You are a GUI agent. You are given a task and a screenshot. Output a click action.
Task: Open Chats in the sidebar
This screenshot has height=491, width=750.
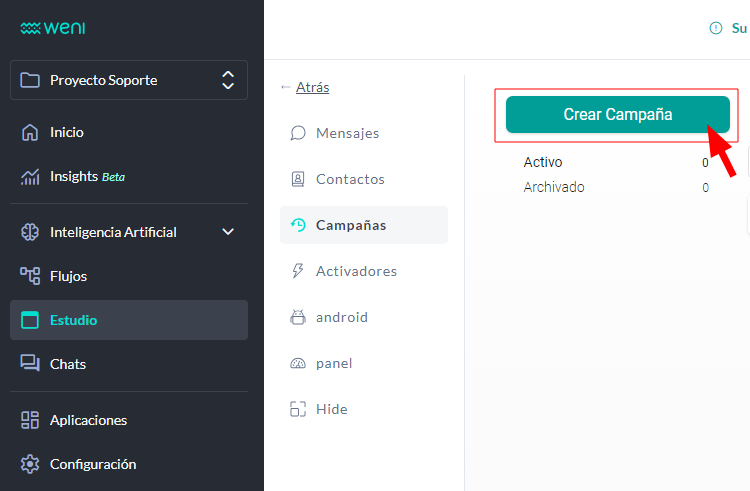pyautogui.click(x=129, y=364)
